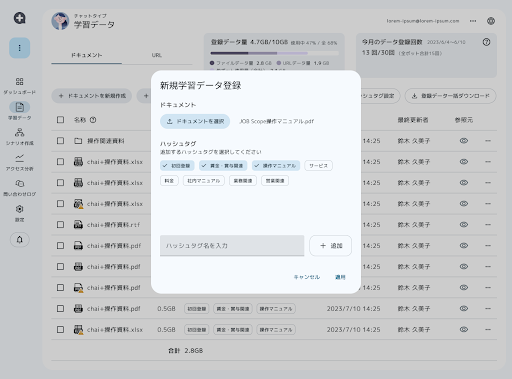This screenshot has width=512, height=379.
Task: Open the row menu for 操作関連資料 folder
Action: pyautogui.click(x=488, y=141)
